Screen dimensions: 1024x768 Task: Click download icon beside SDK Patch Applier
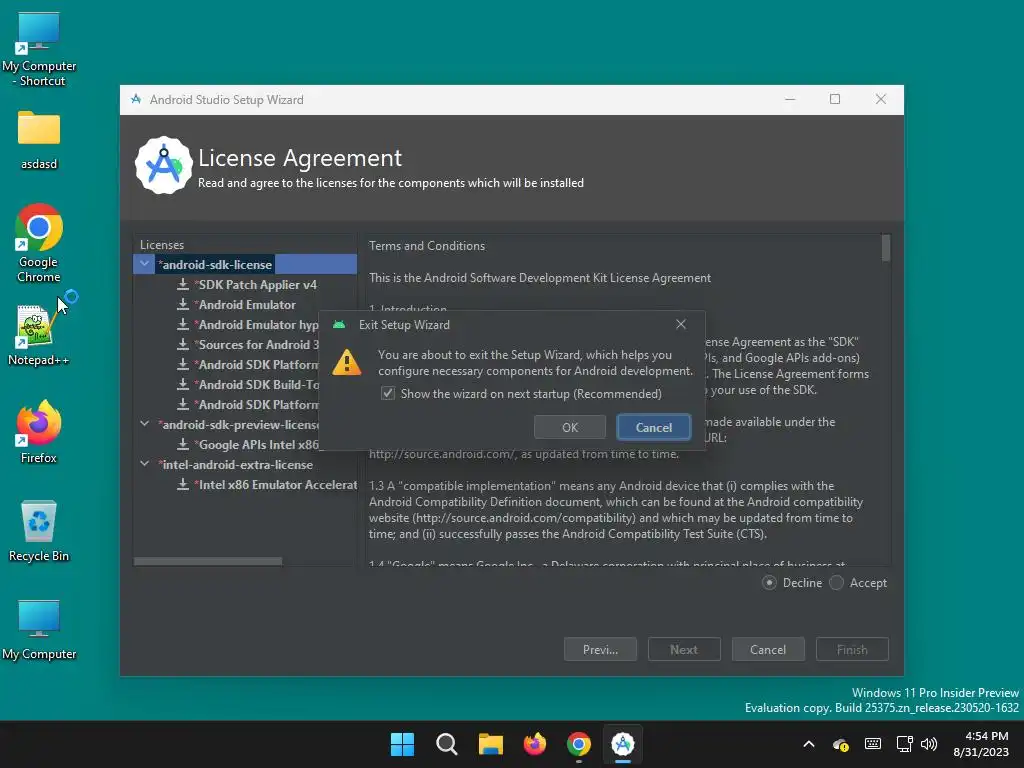[x=183, y=285]
